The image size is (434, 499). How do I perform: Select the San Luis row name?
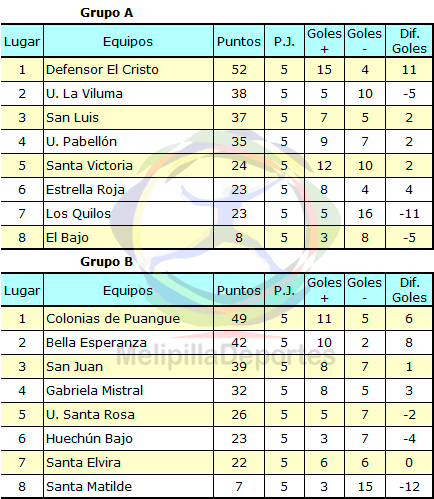(x=72, y=117)
